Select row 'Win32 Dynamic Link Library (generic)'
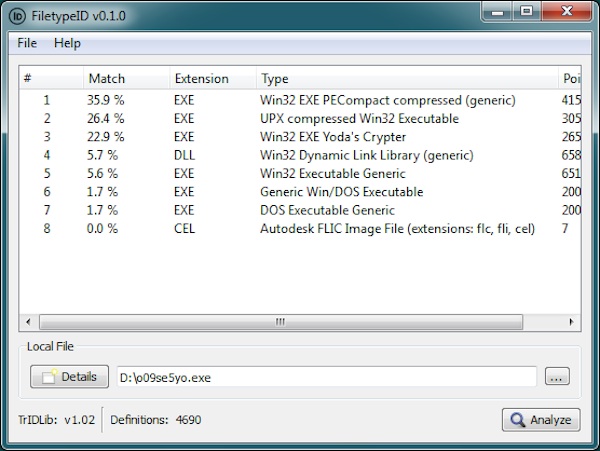The image size is (600, 451). click(300, 155)
